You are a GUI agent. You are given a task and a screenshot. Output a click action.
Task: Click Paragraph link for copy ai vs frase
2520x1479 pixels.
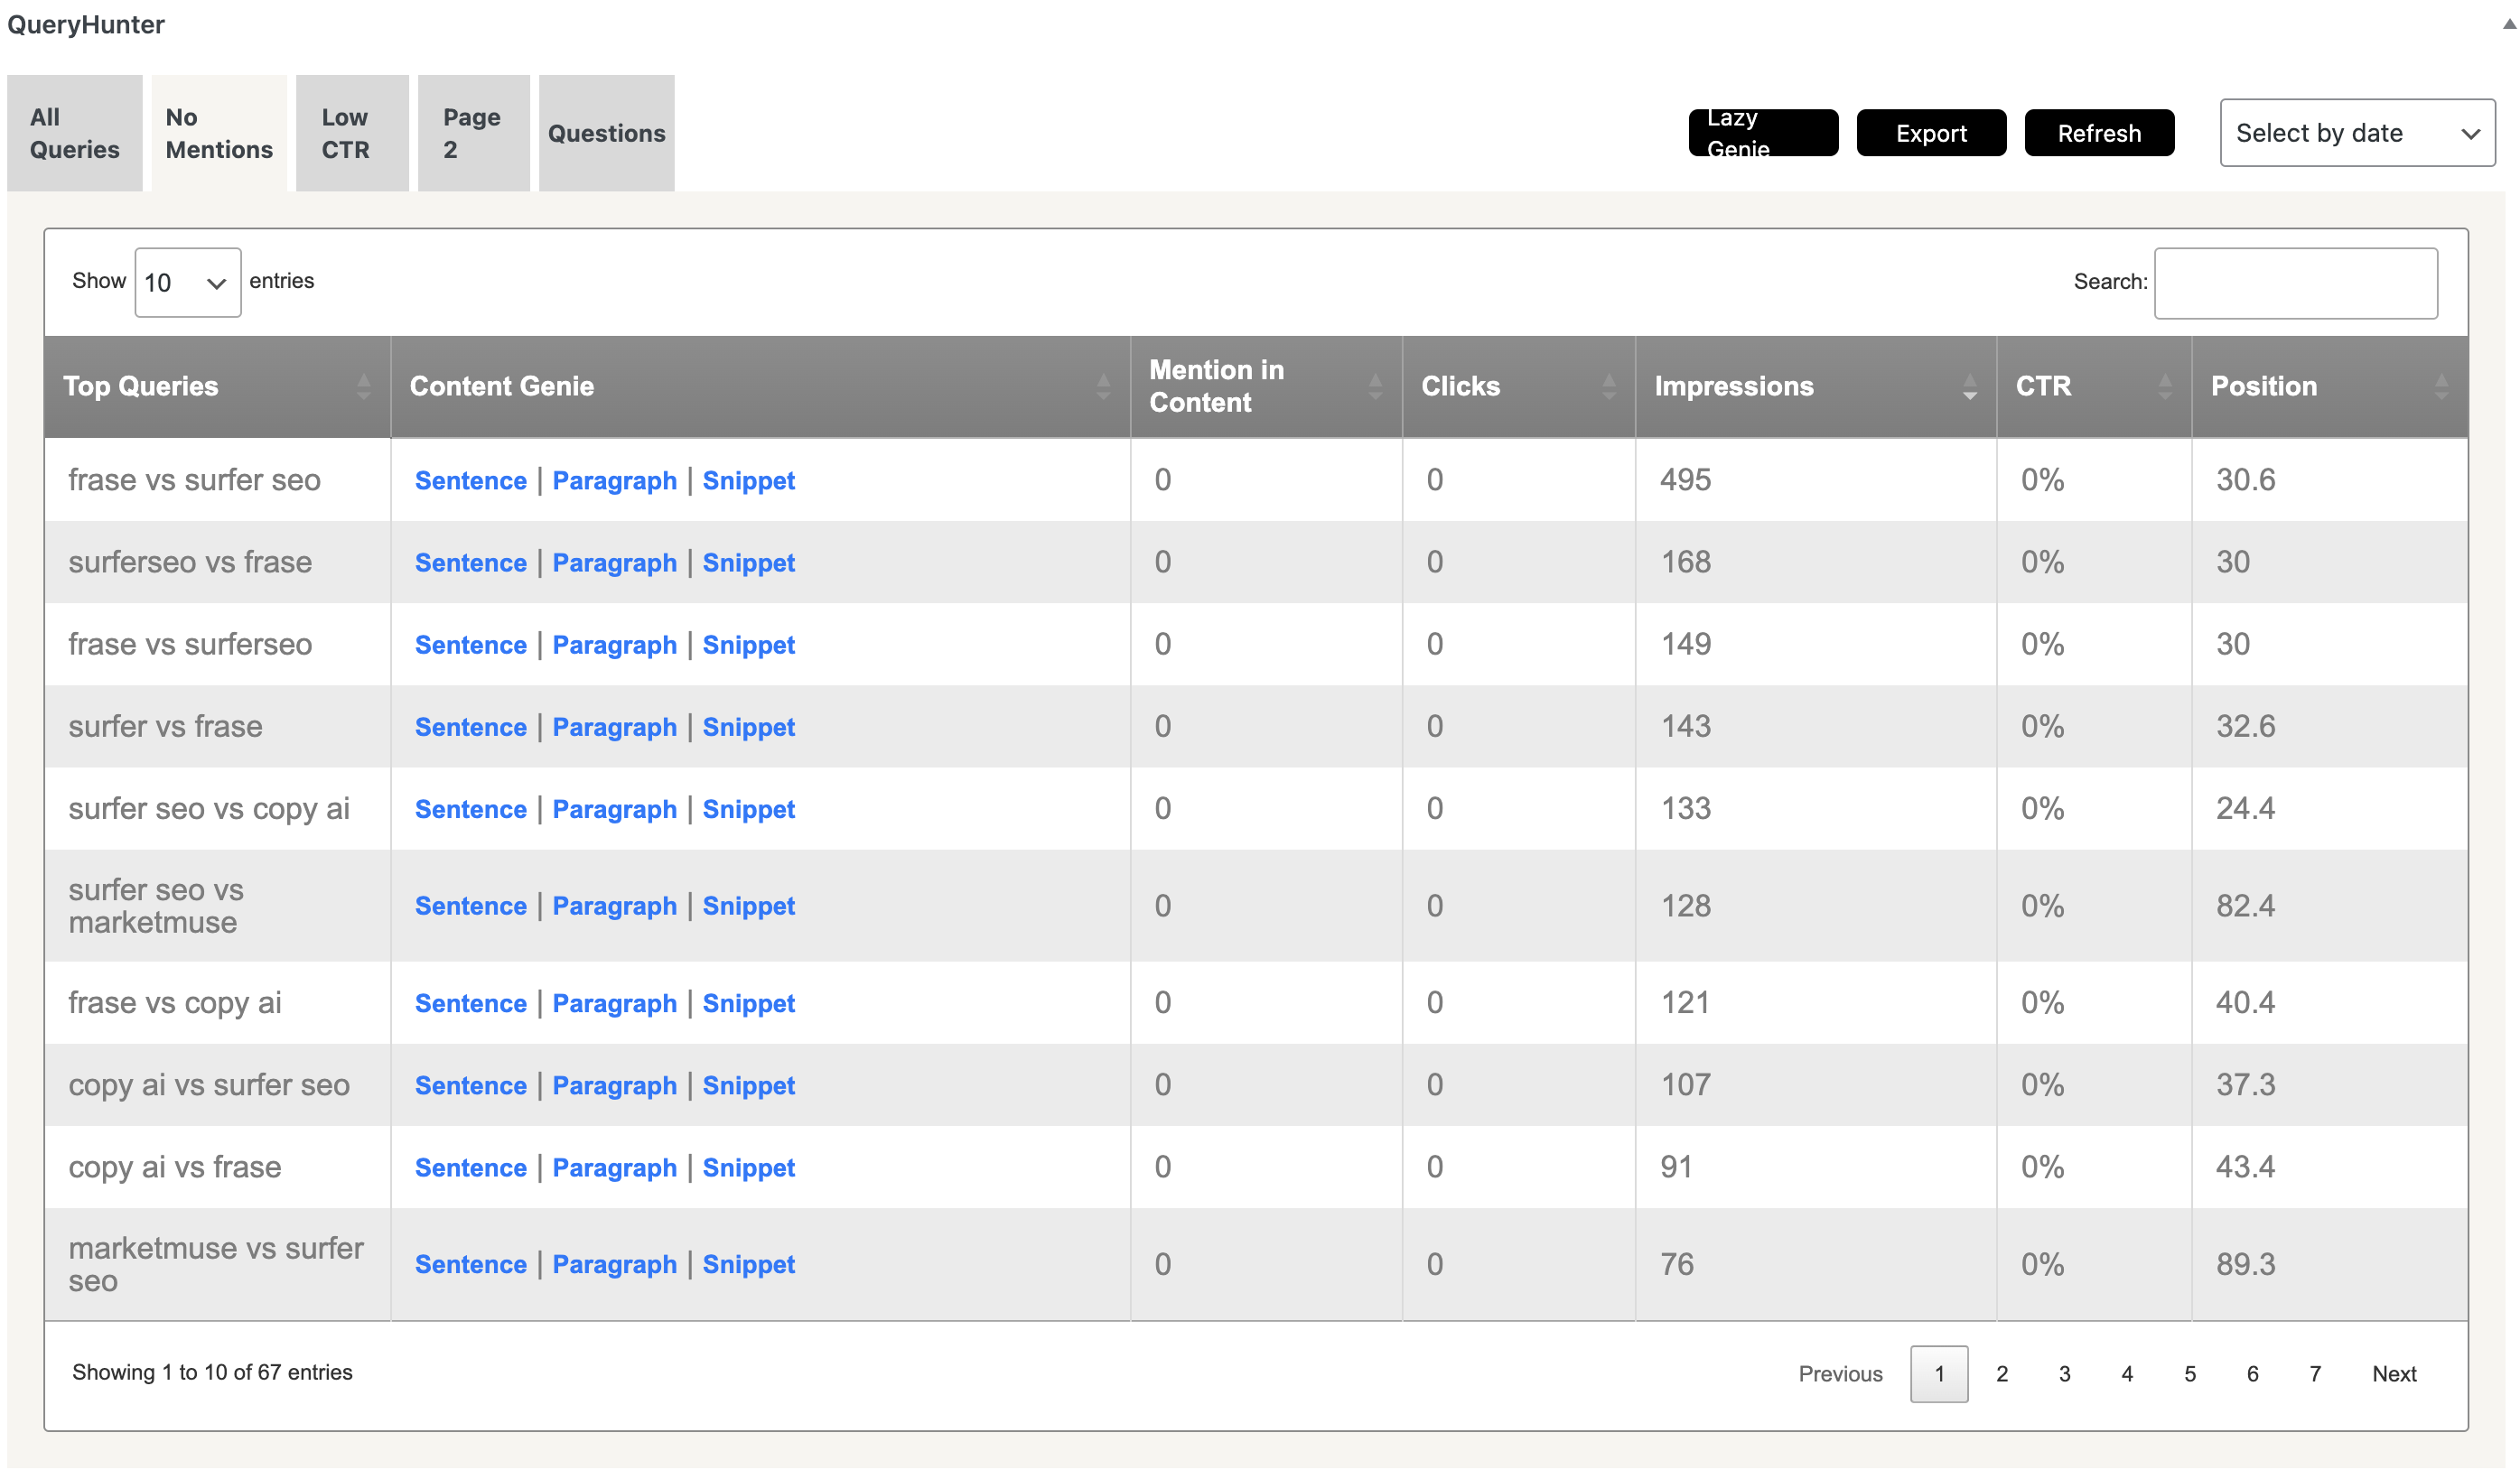click(x=614, y=1166)
